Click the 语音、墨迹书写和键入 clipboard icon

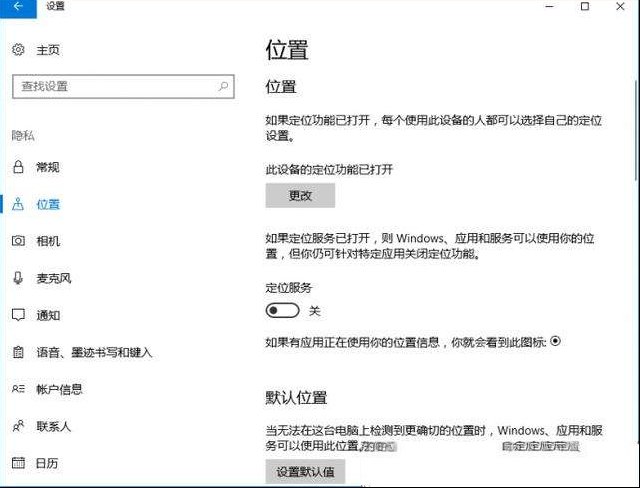(x=18, y=352)
